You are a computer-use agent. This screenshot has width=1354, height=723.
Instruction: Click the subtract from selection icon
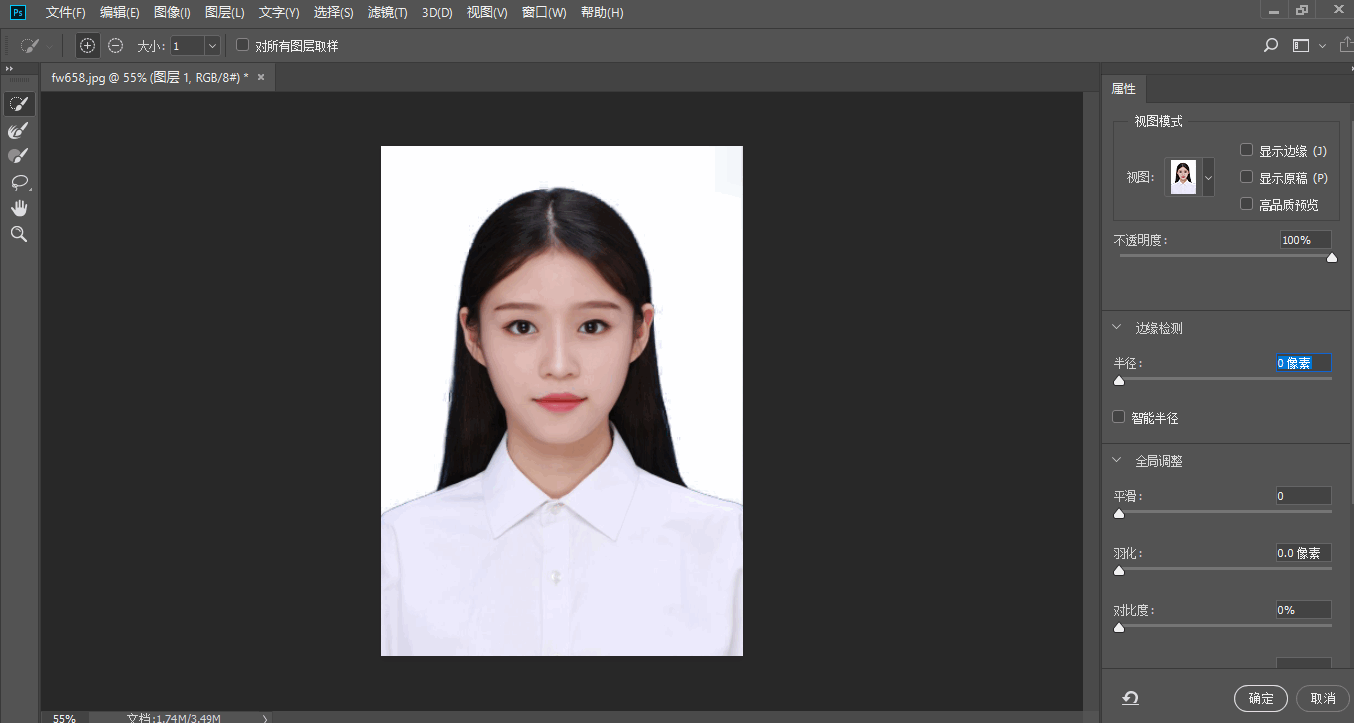(115, 45)
